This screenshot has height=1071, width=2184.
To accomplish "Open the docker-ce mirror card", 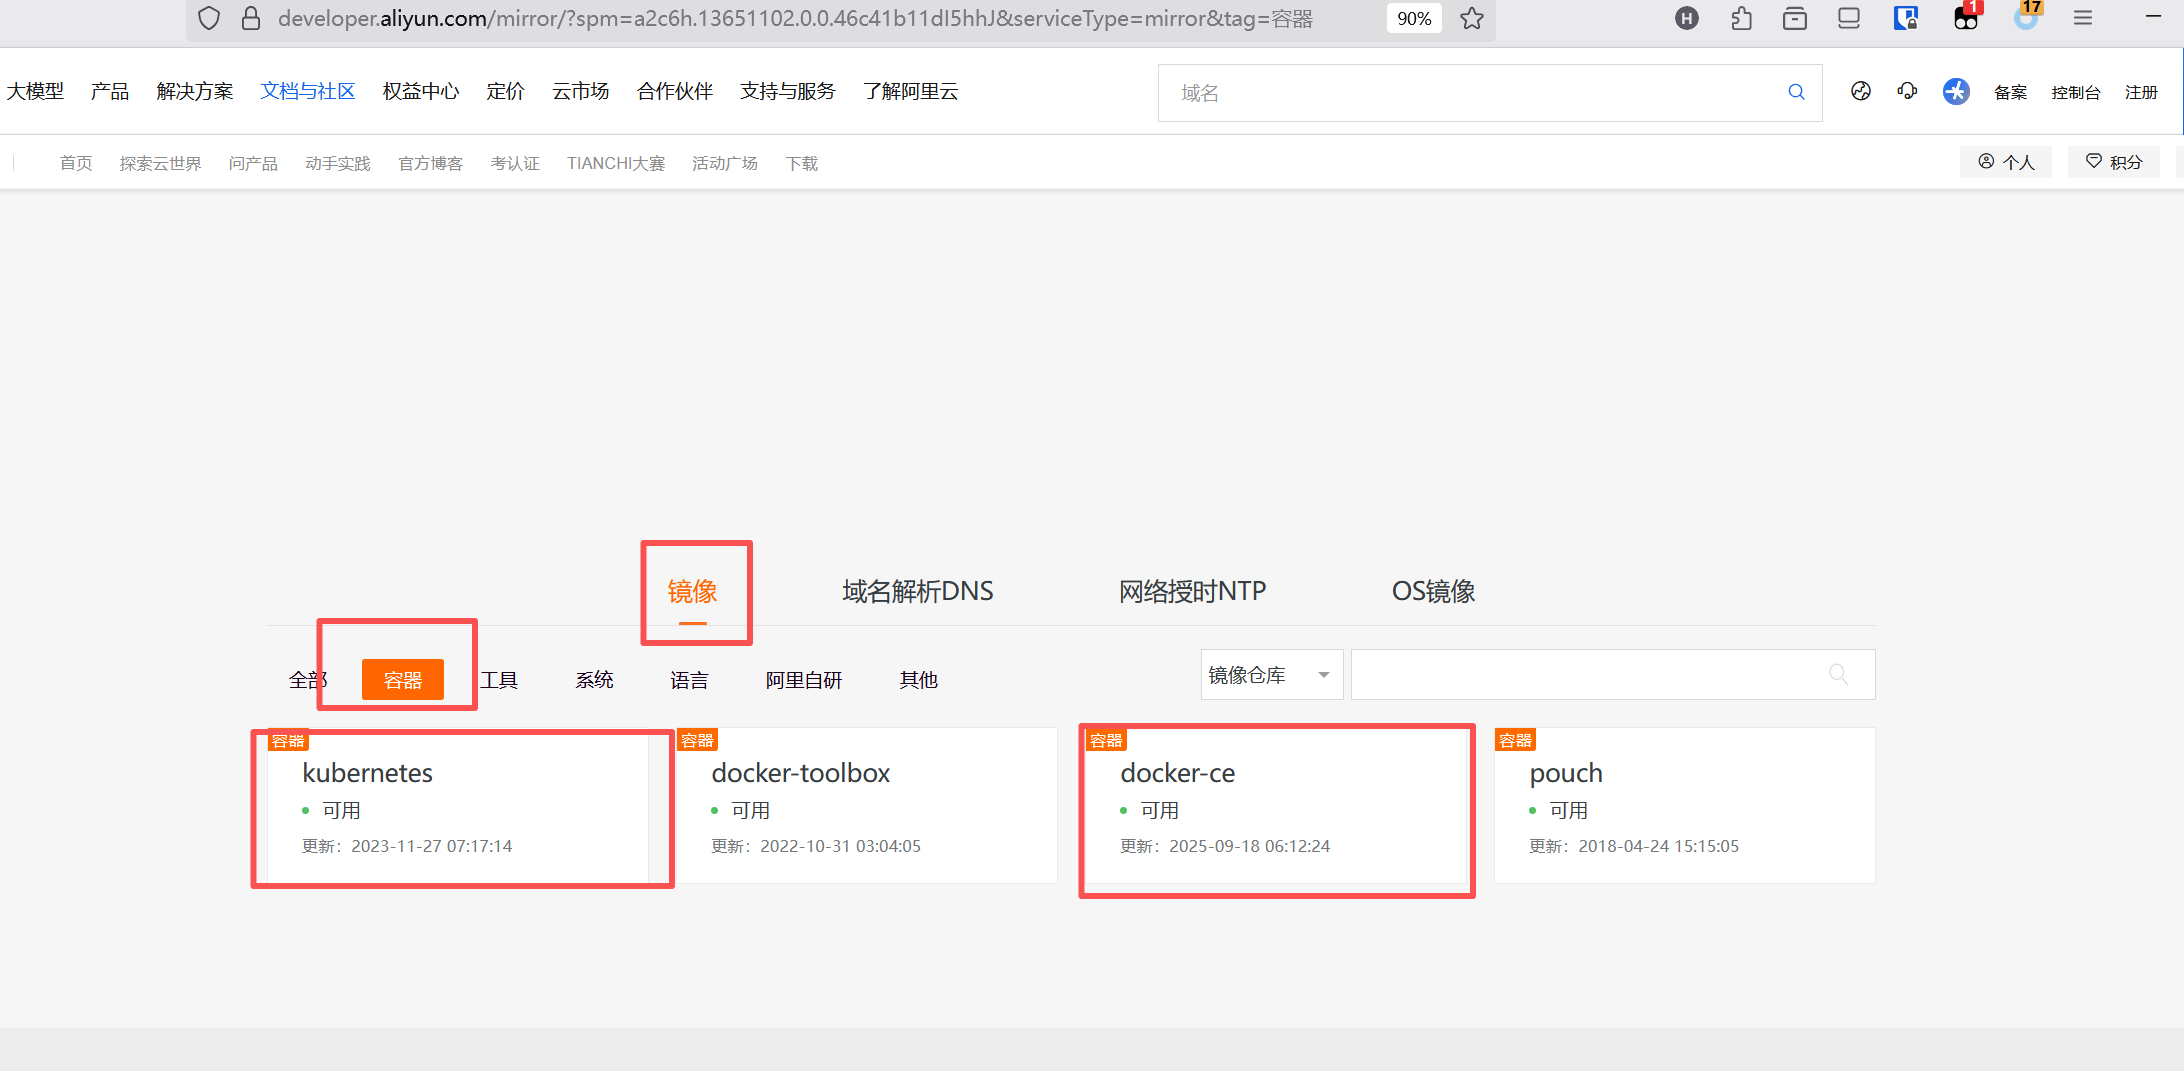I will pyautogui.click(x=1276, y=805).
